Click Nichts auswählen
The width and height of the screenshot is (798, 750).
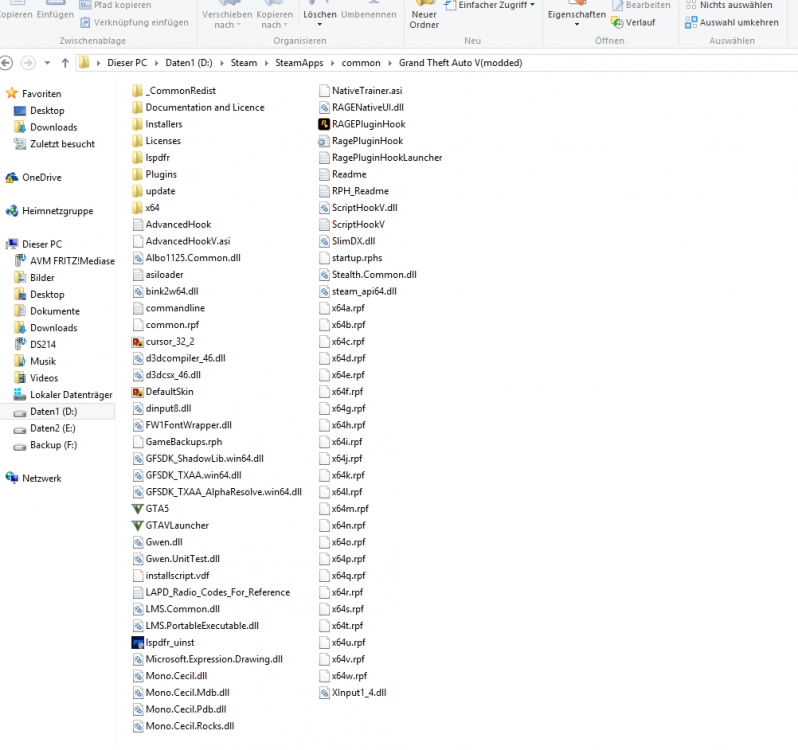729,5
